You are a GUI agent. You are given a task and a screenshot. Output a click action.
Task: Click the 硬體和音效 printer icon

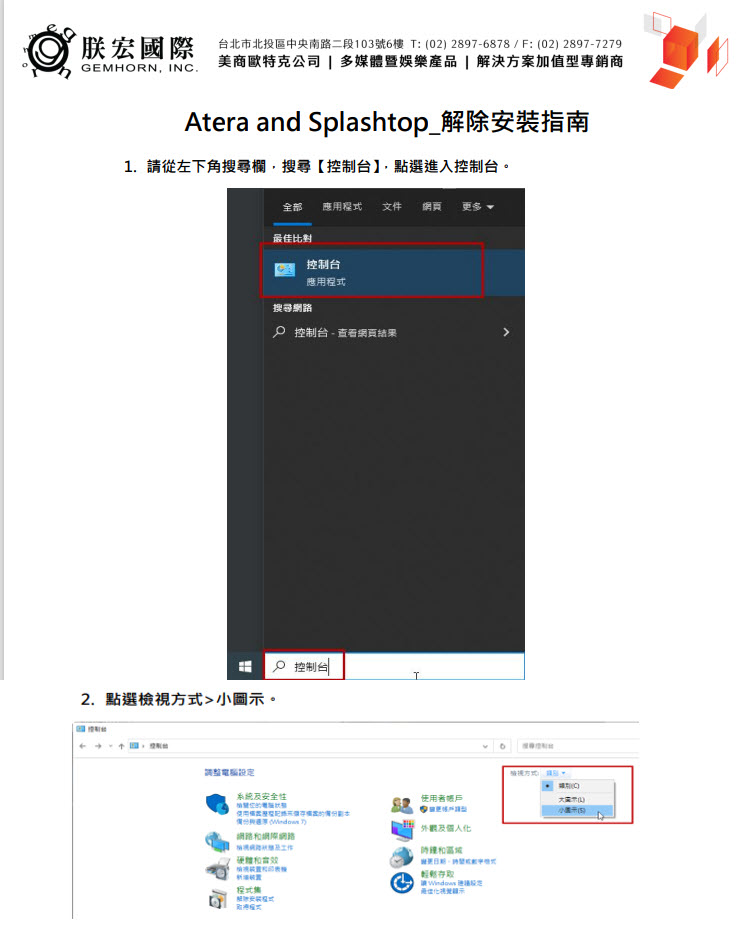[x=217, y=865]
